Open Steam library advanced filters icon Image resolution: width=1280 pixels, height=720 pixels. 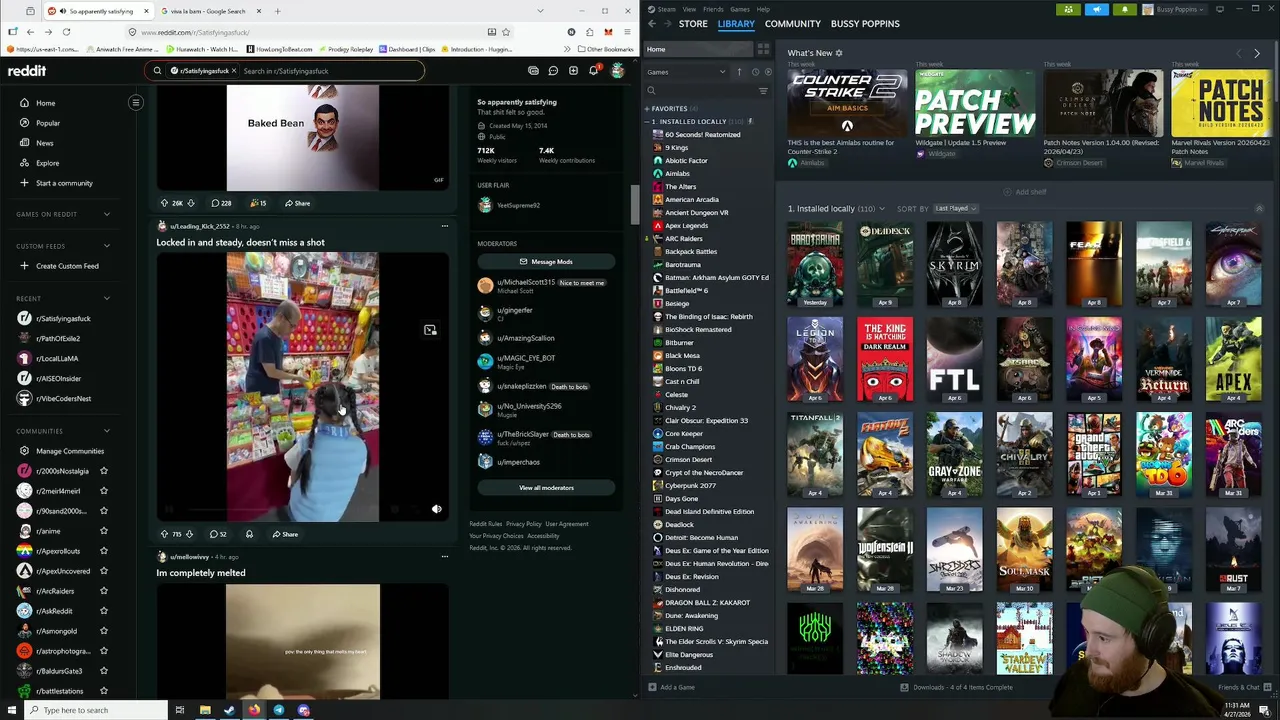(x=763, y=91)
